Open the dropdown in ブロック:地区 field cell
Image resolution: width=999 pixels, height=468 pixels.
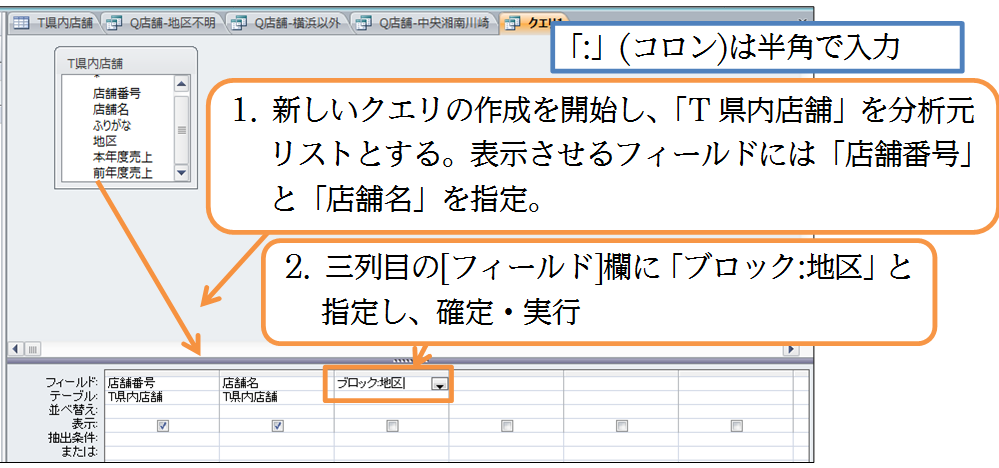tap(438, 384)
